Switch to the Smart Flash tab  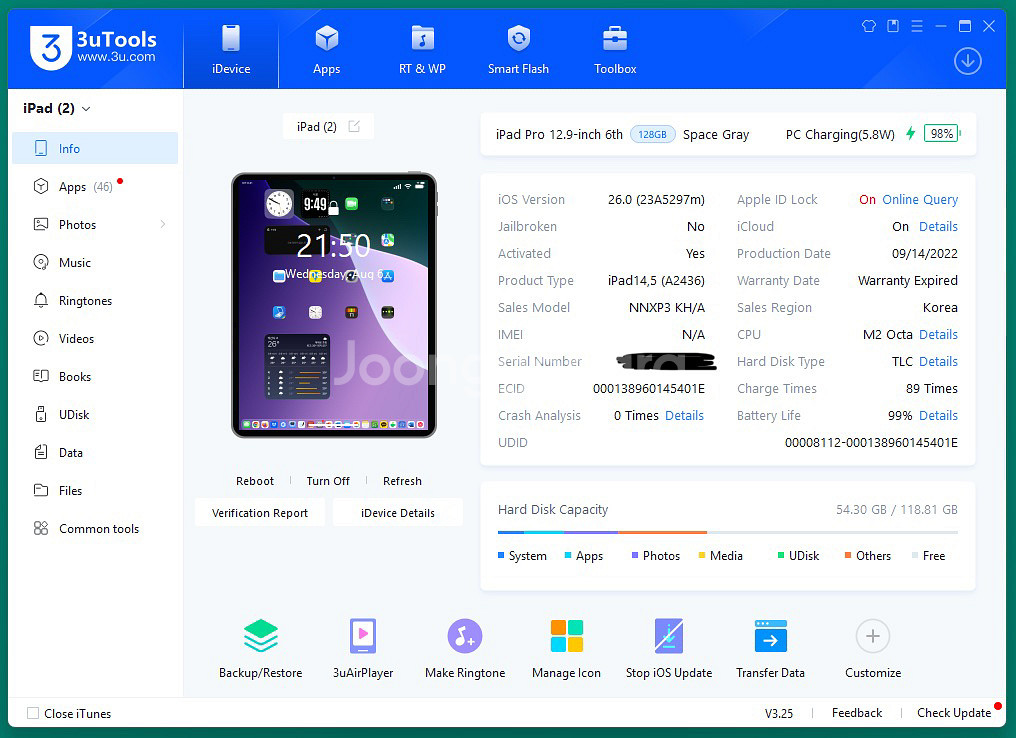point(518,49)
